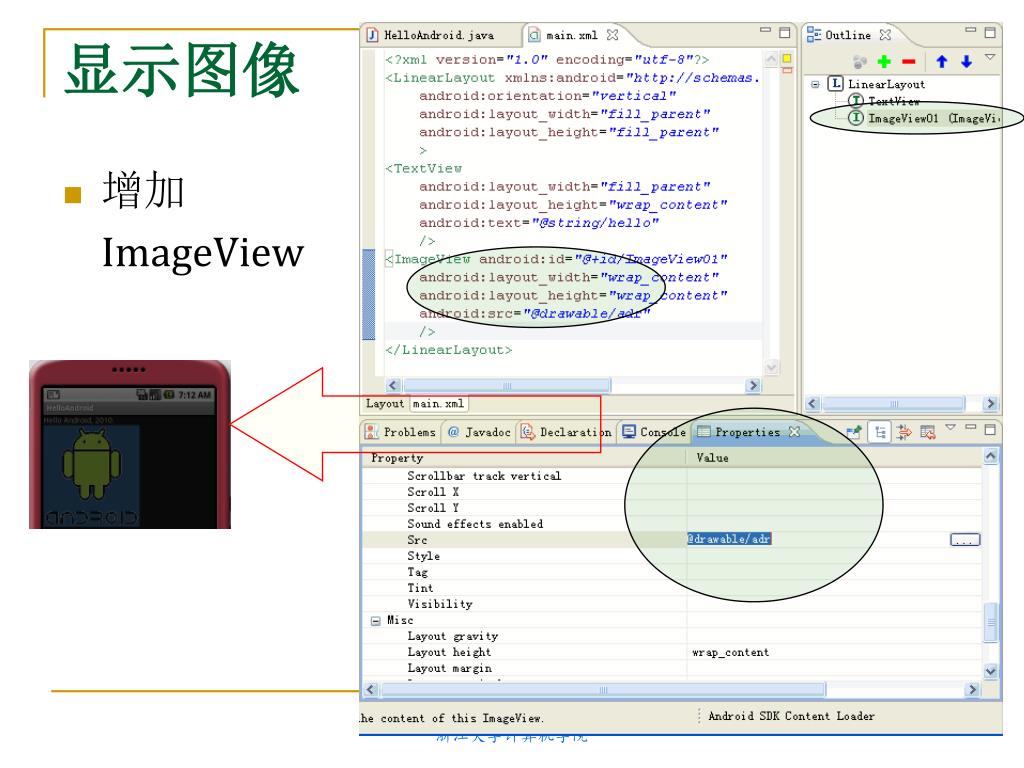Maximize the Properties panel

[x=990, y=429]
